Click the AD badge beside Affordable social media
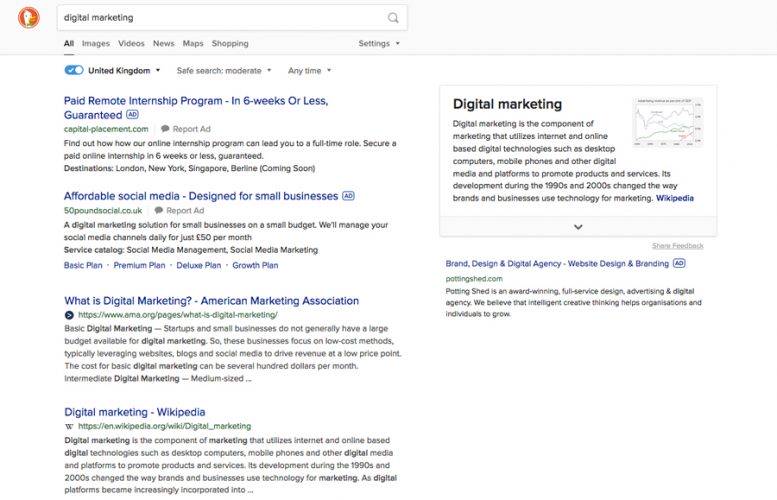Viewport: 777px width, 500px height. [348, 196]
